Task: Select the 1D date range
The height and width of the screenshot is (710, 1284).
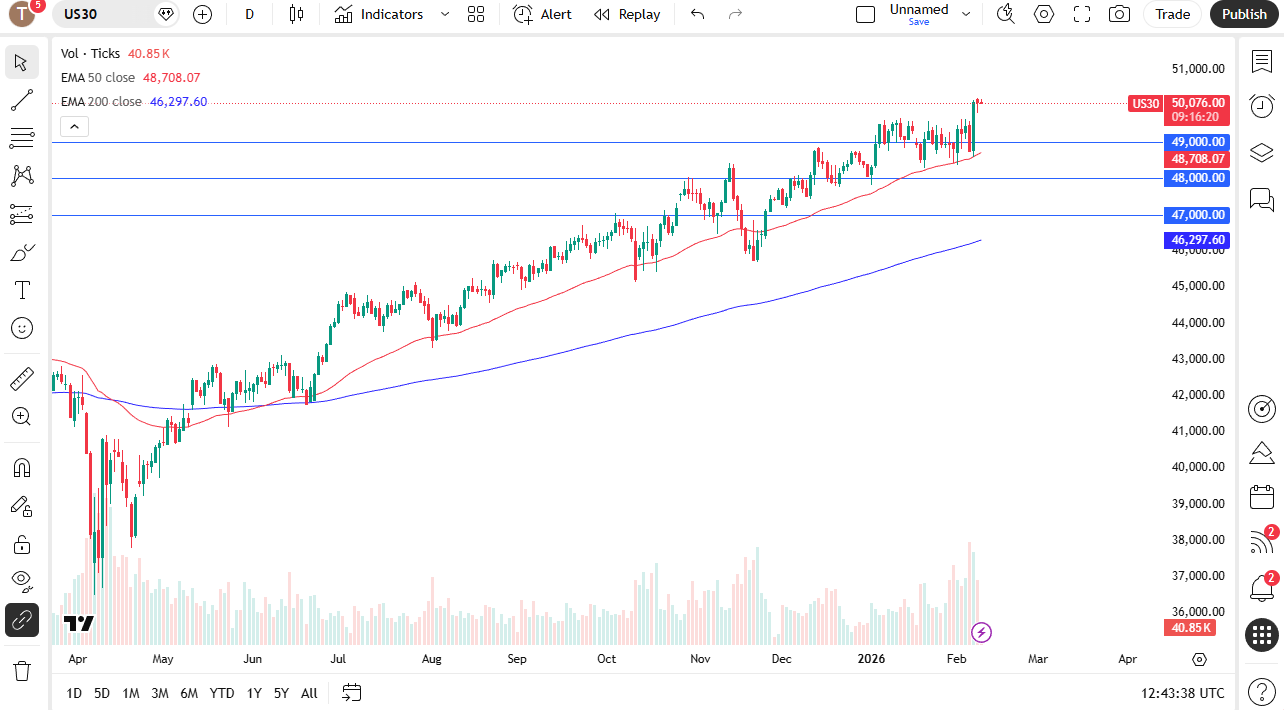Action: [x=74, y=693]
